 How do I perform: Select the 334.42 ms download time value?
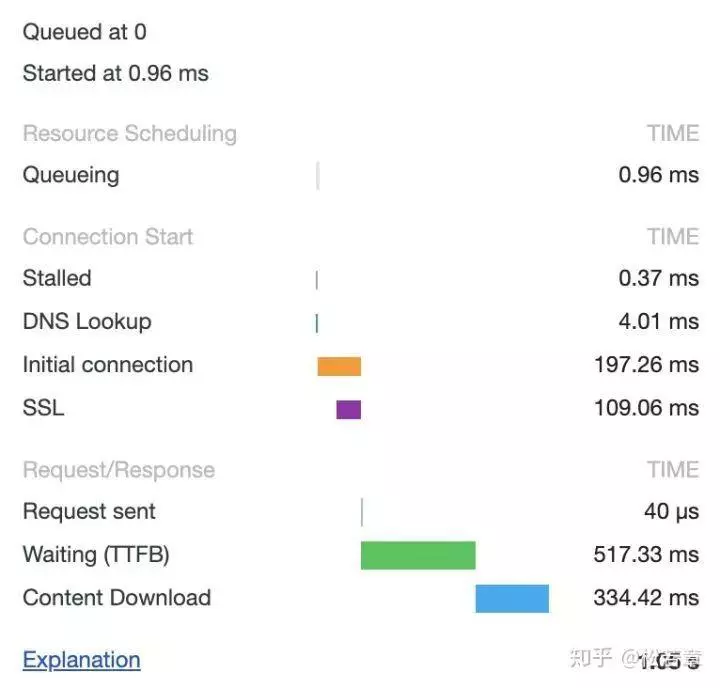pyautogui.click(x=646, y=598)
